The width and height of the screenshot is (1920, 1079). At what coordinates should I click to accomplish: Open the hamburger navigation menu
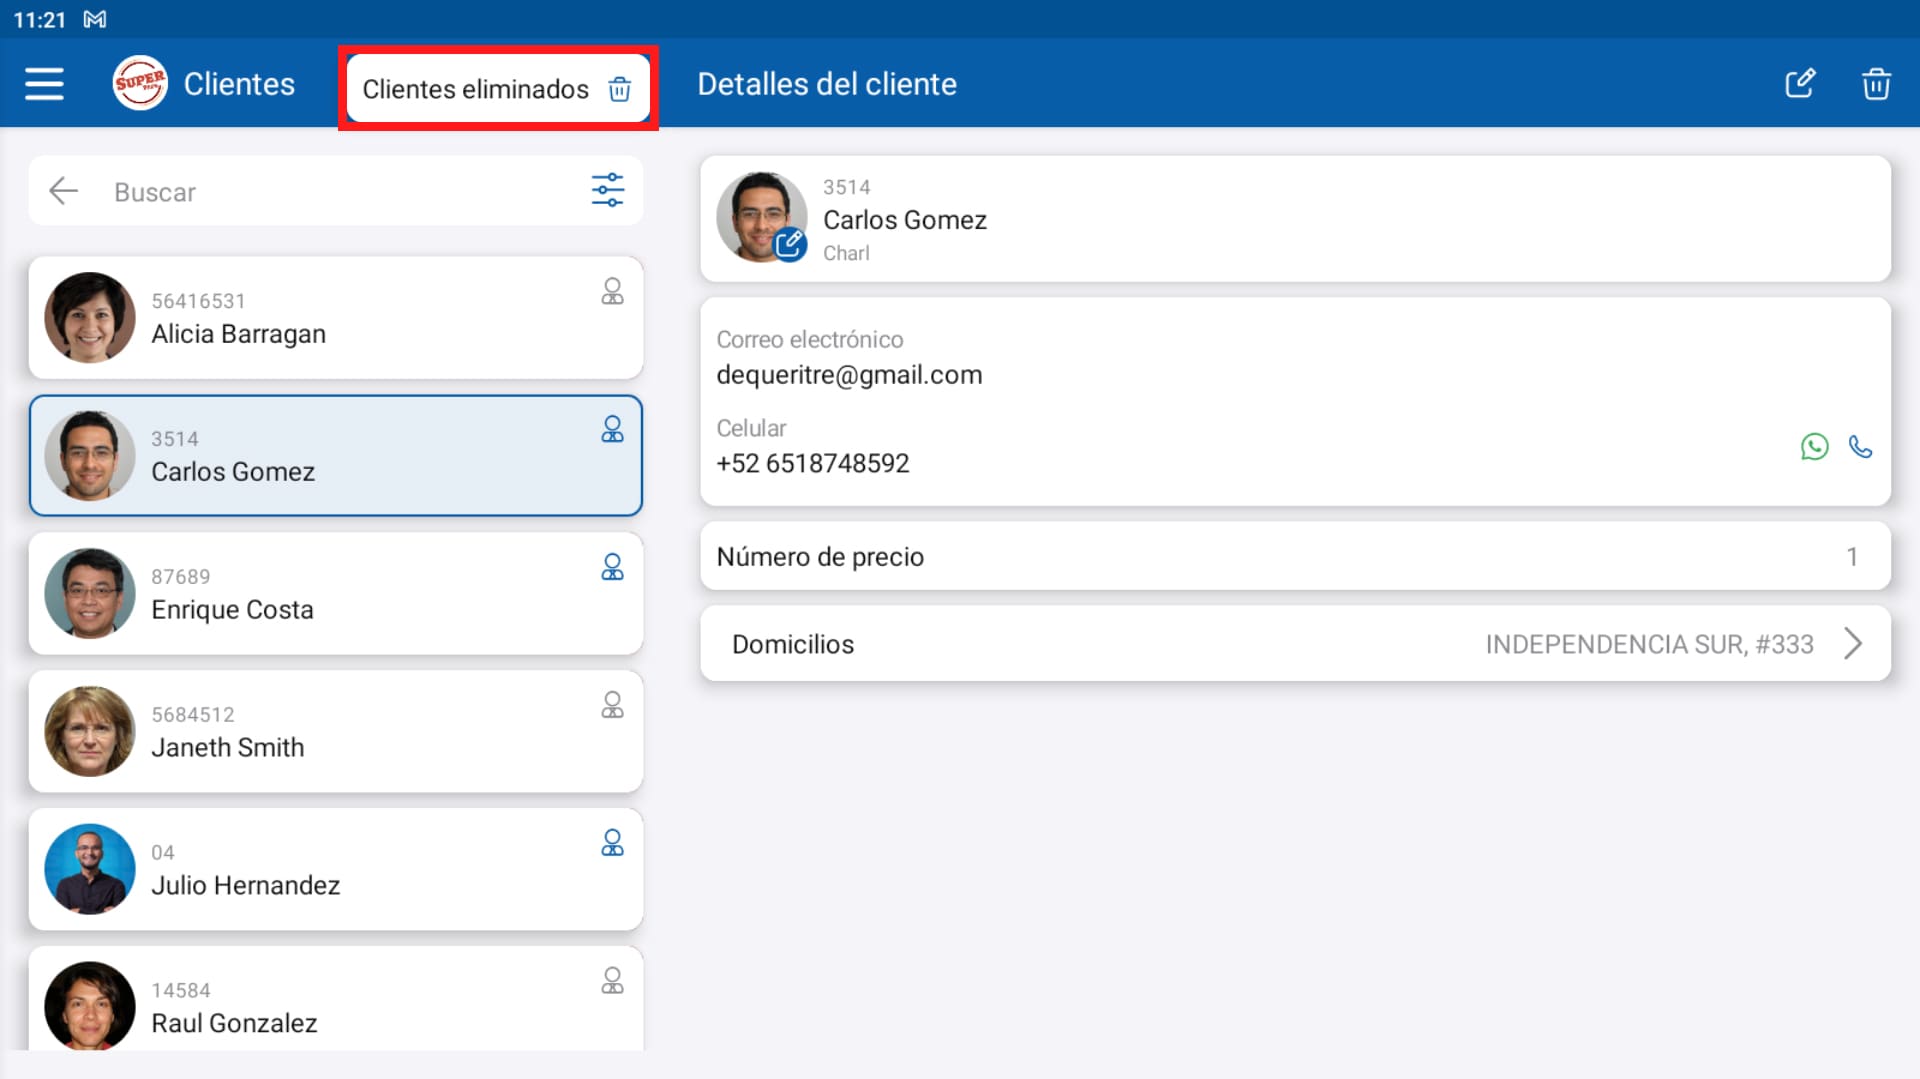(x=44, y=84)
